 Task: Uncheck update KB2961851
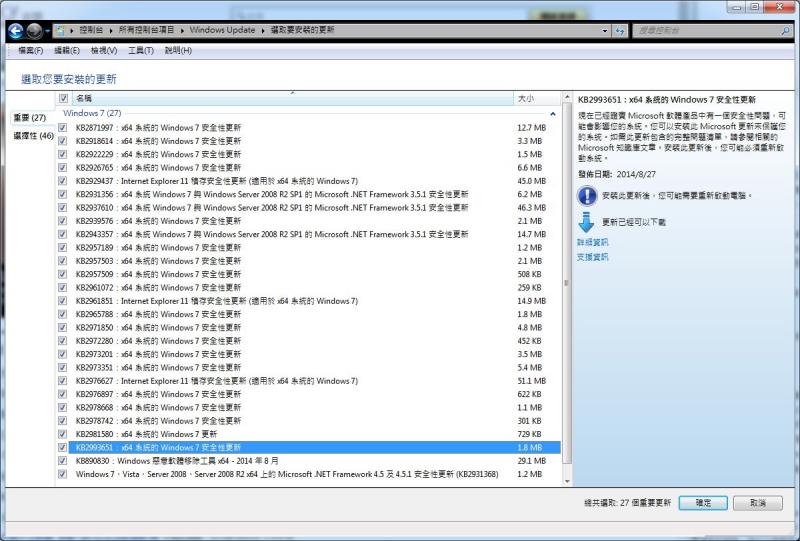coord(62,301)
